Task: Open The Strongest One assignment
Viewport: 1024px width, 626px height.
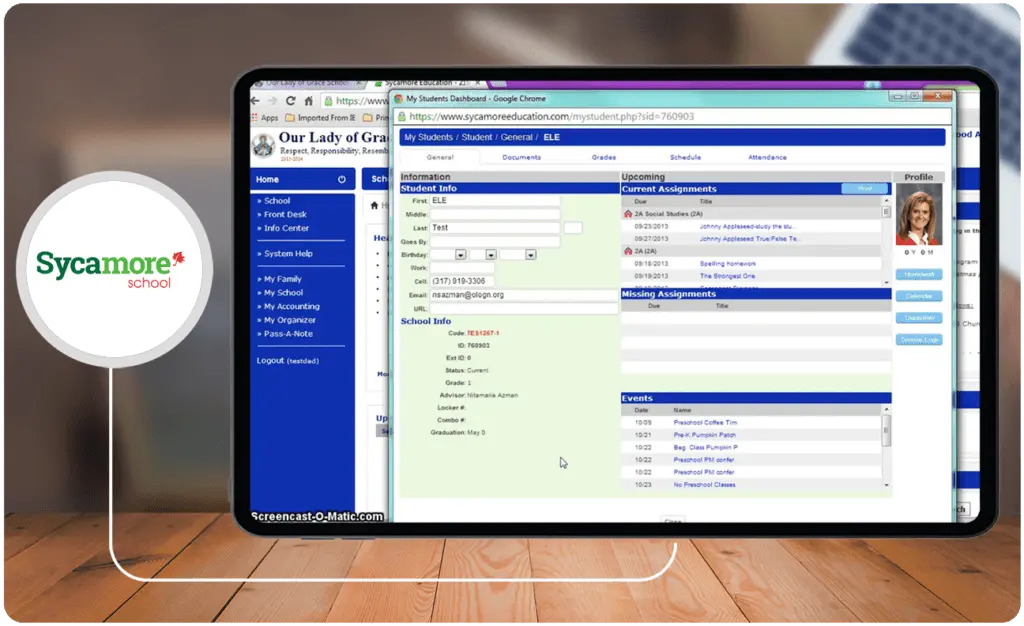Action: pyautogui.click(x=727, y=276)
